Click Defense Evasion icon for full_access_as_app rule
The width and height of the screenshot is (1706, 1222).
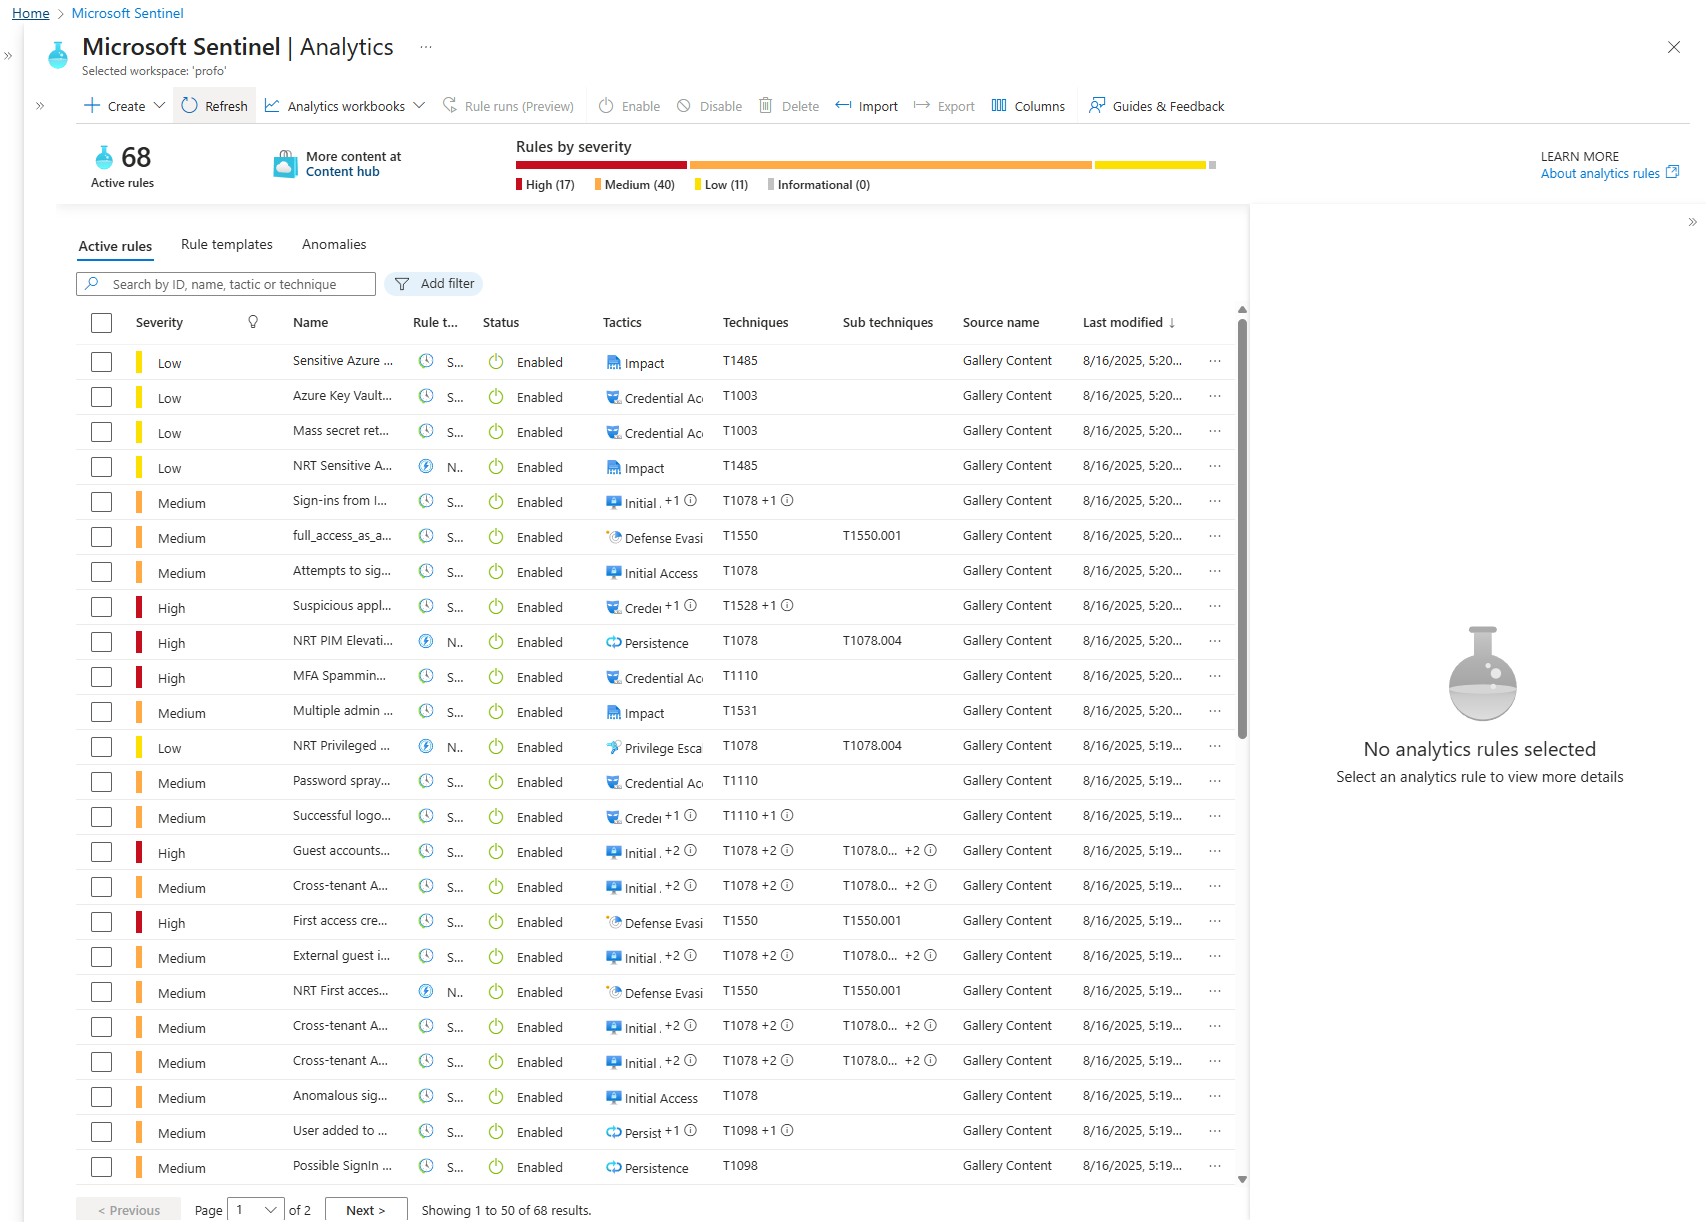[614, 537]
